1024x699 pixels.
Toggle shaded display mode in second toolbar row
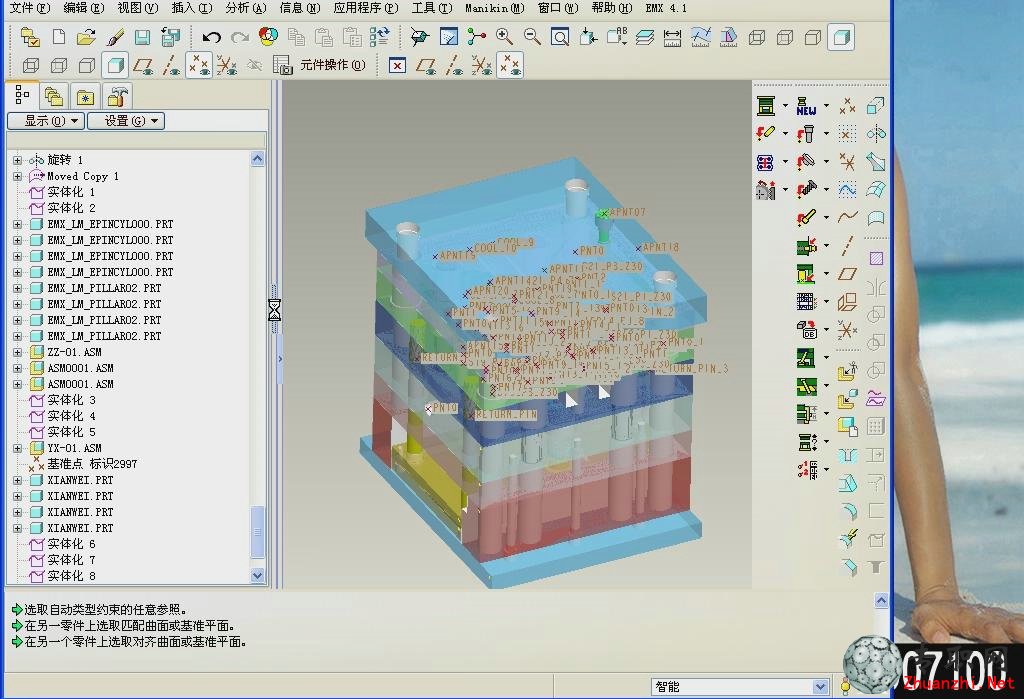[x=115, y=65]
